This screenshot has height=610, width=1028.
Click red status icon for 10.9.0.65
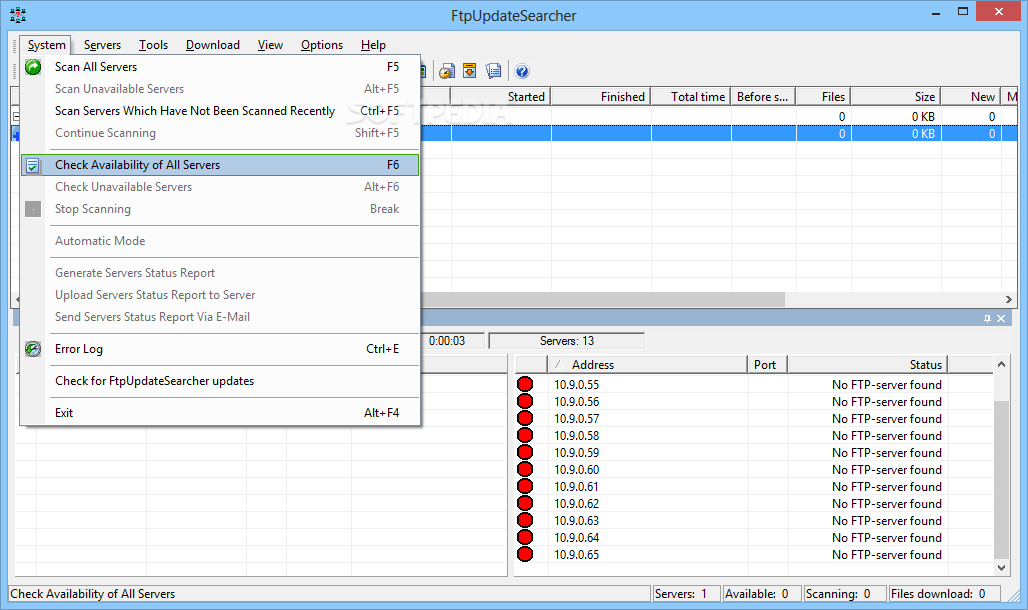pos(525,555)
